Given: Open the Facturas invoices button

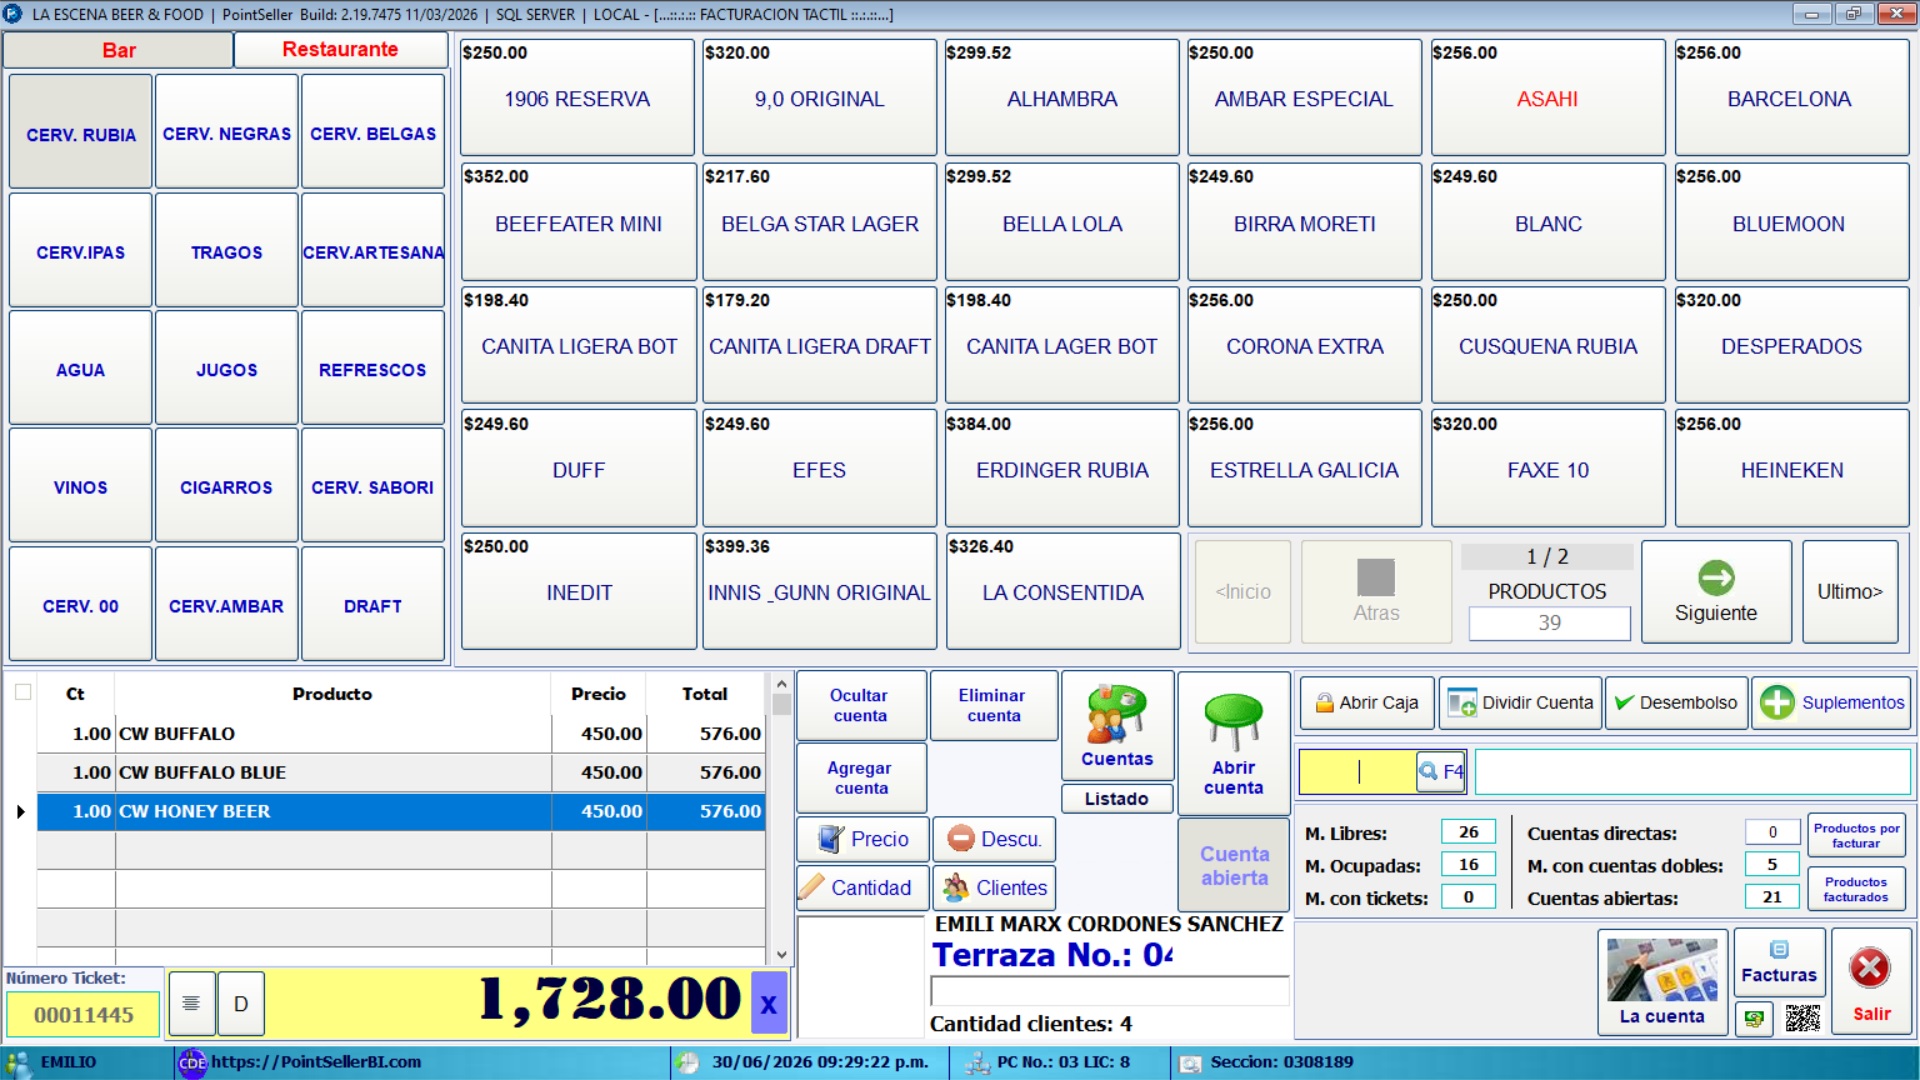Looking at the screenshot, I should tap(1779, 964).
